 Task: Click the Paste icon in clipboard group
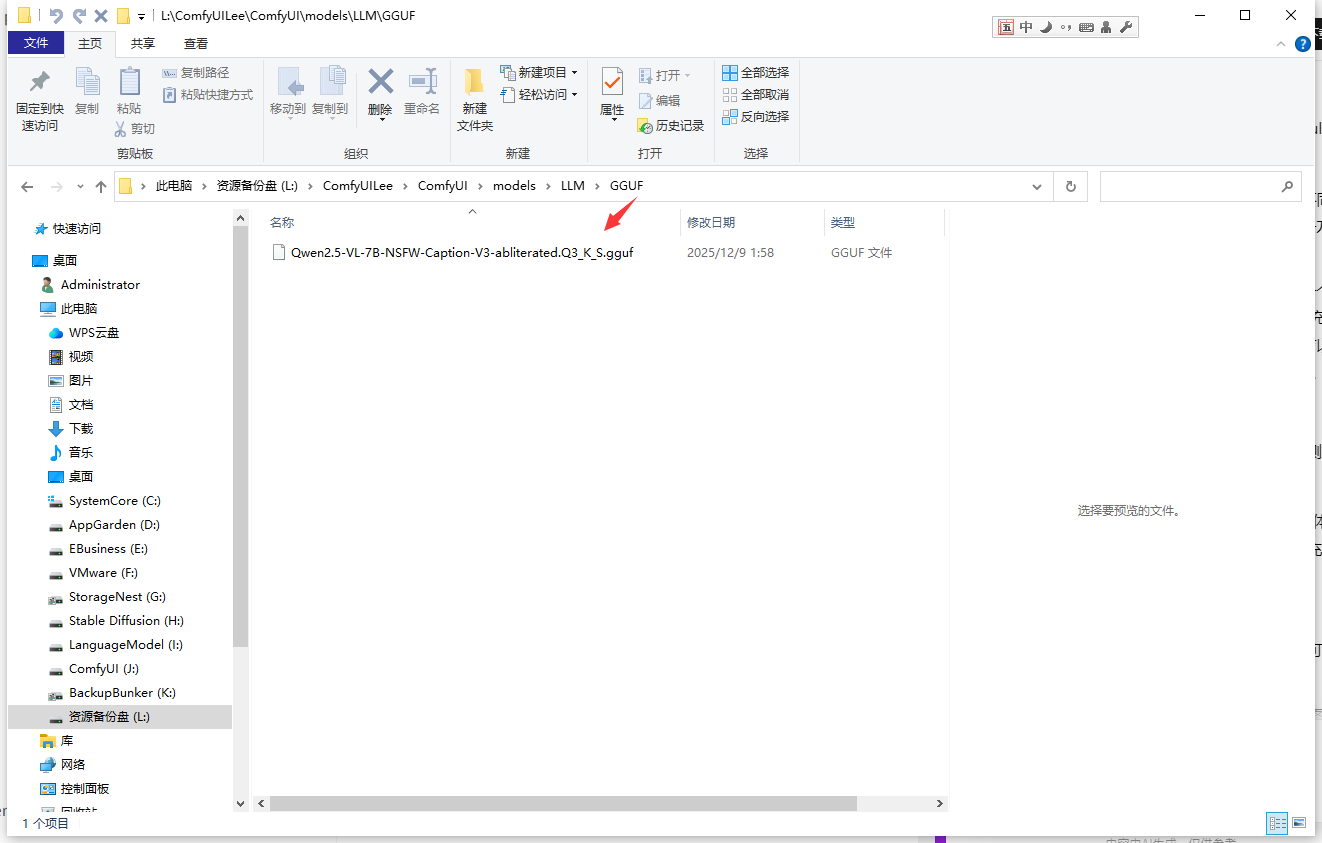tap(129, 90)
